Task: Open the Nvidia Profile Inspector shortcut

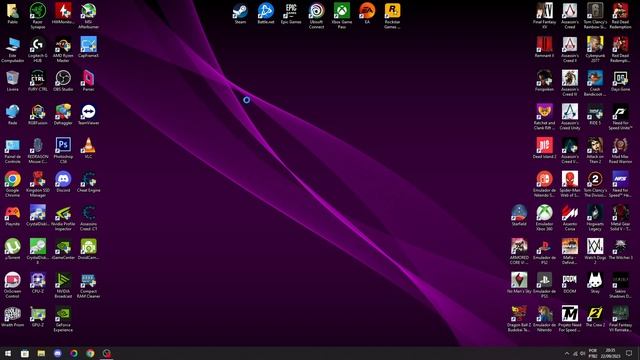Action: [63, 218]
